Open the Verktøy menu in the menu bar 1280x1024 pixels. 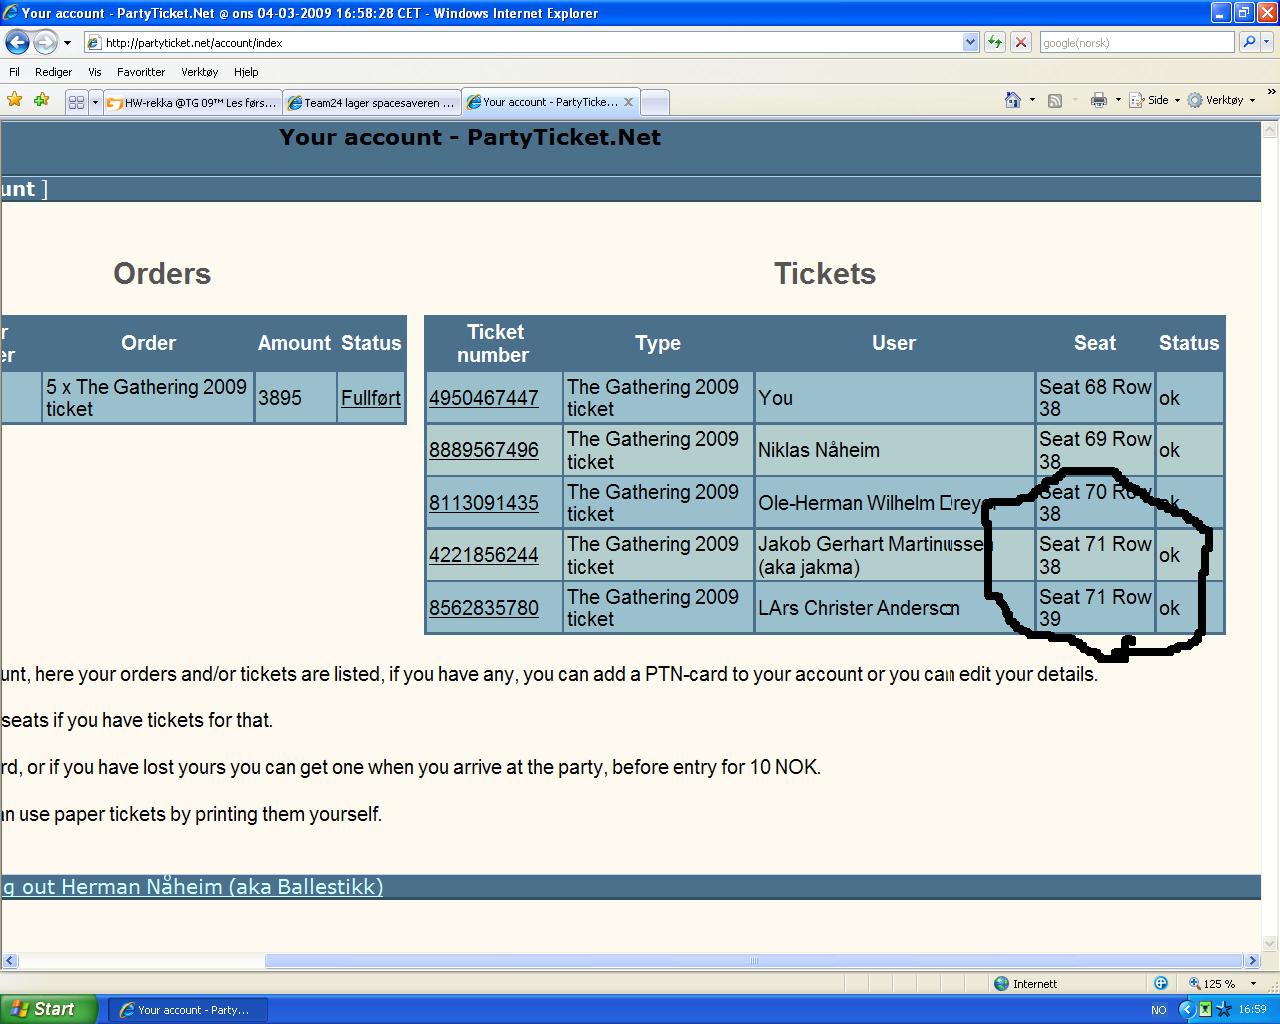[199, 72]
